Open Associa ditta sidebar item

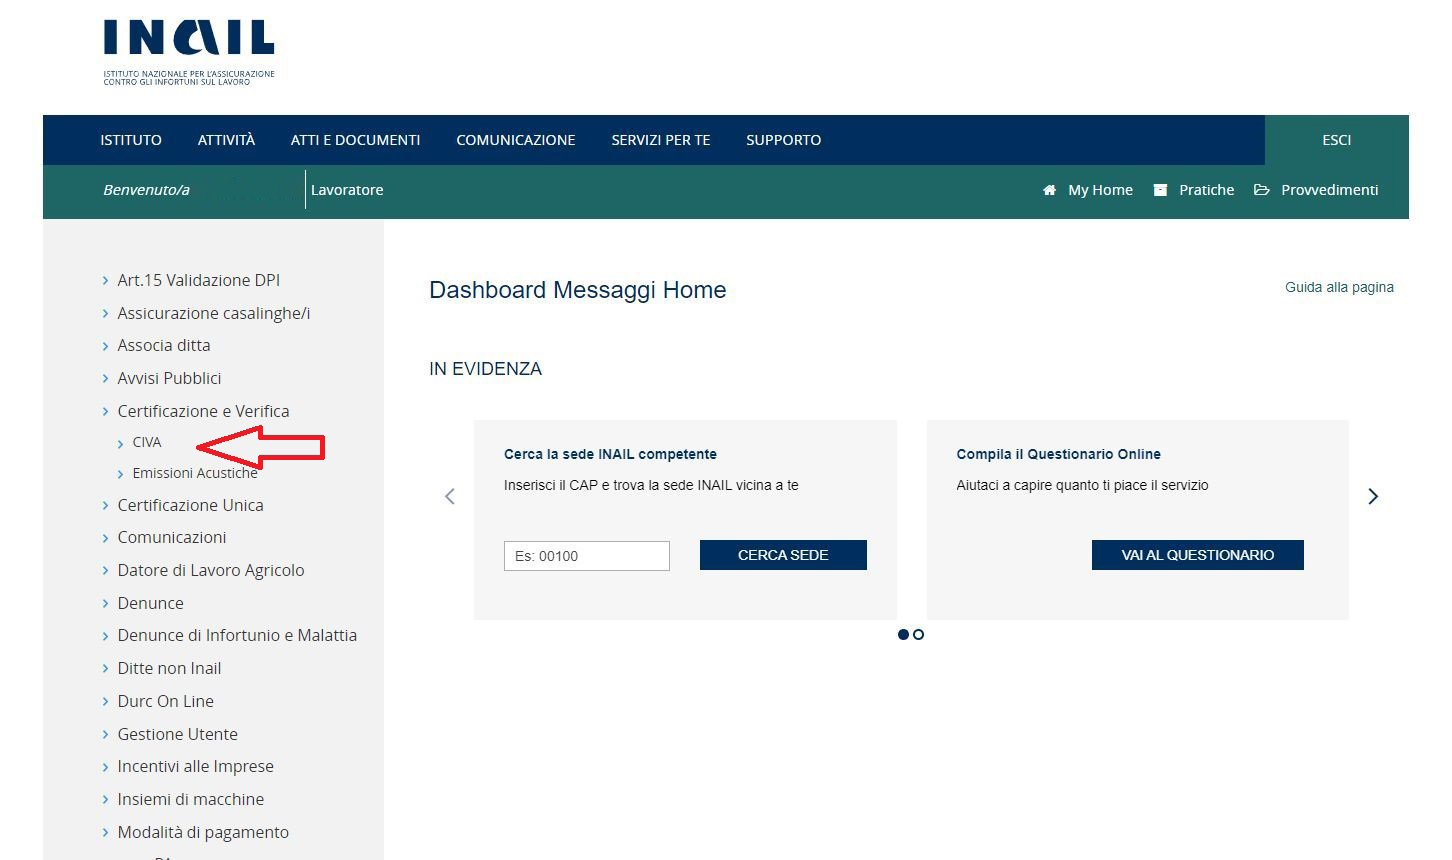pos(164,345)
